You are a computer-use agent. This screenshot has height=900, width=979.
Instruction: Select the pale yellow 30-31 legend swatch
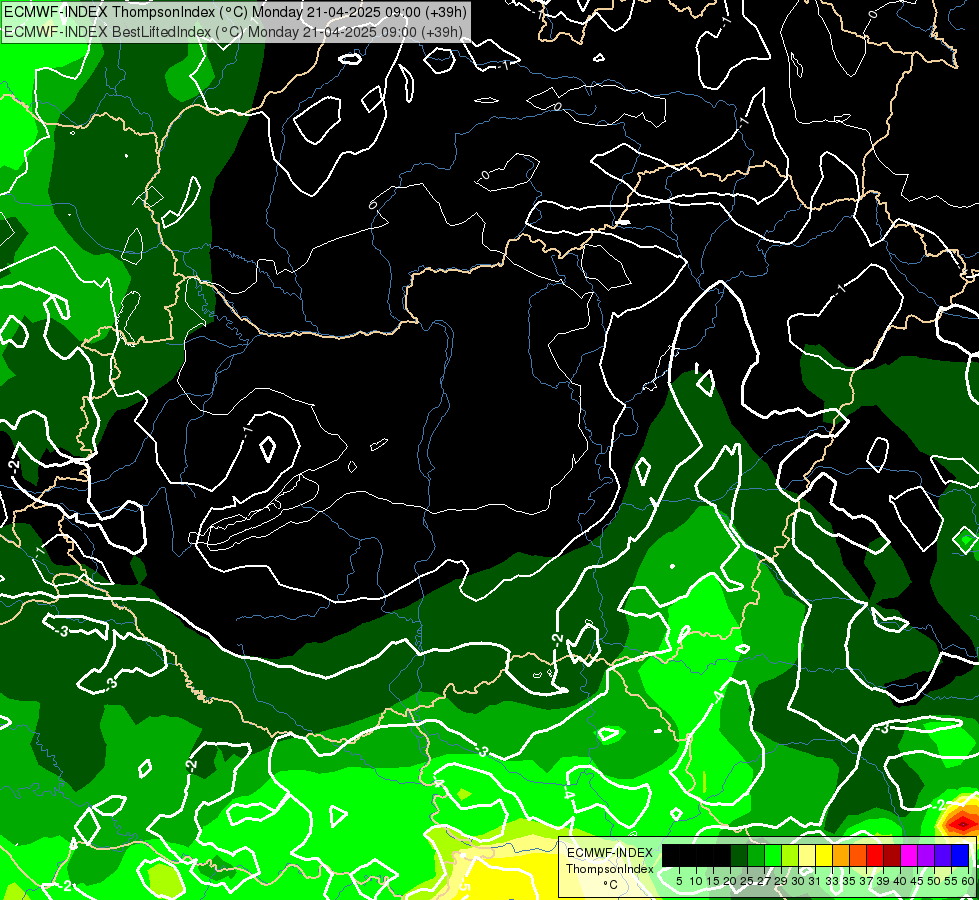[x=807, y=856]
